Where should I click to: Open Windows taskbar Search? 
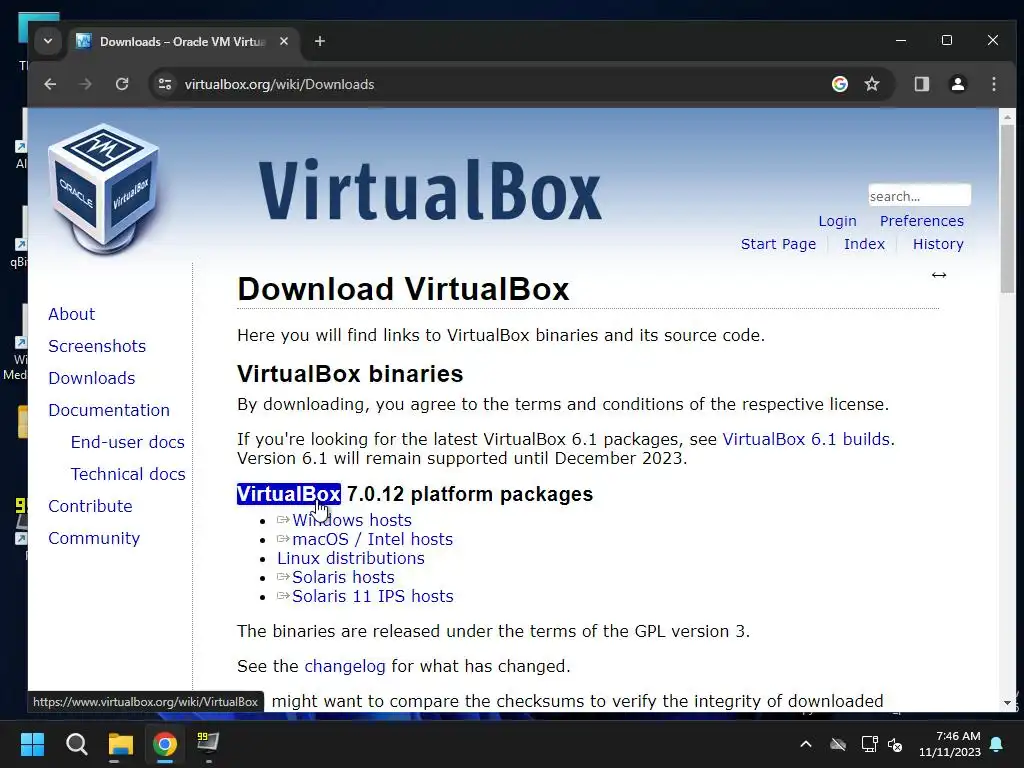point(76,744)
